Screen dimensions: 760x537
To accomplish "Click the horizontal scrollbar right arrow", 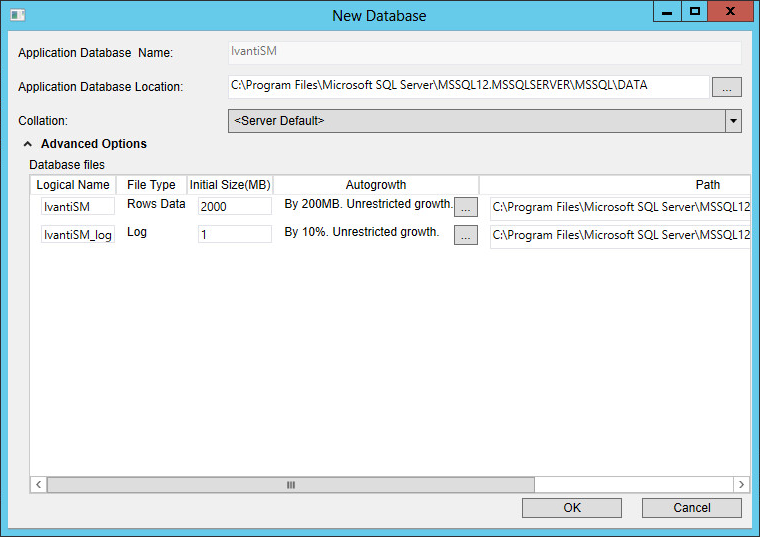I will click(741, 485).
